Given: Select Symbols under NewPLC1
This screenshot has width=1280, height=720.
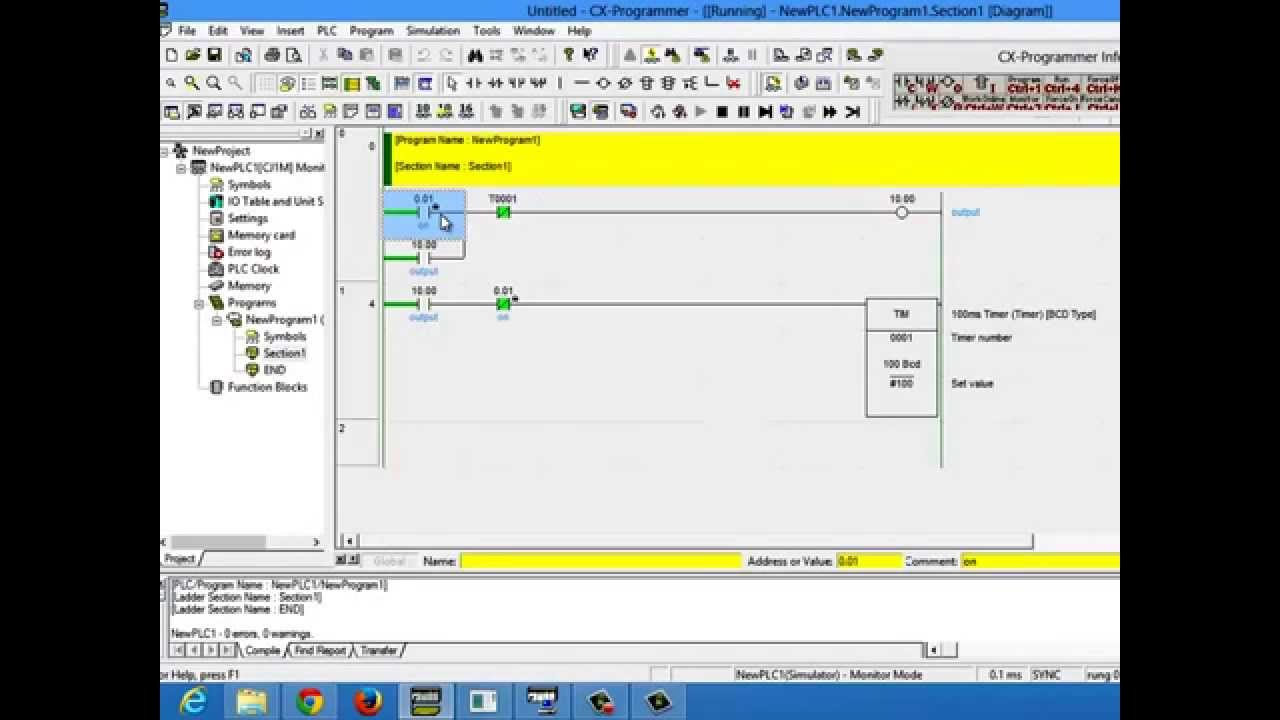Looking at the screenshot, I should (x=249, y=185).
